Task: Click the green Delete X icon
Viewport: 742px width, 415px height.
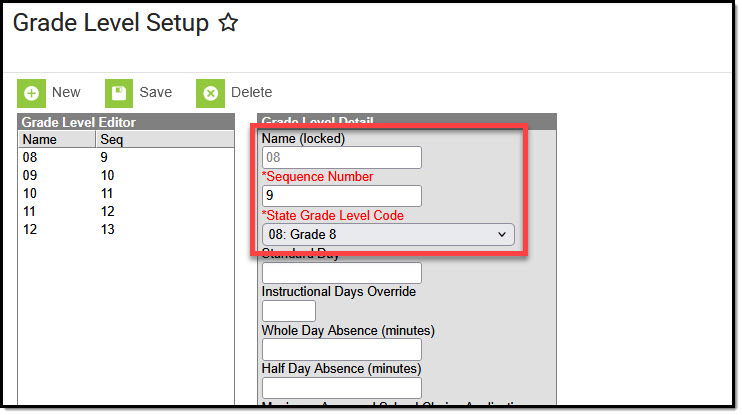Action: [x=210, y=93]
